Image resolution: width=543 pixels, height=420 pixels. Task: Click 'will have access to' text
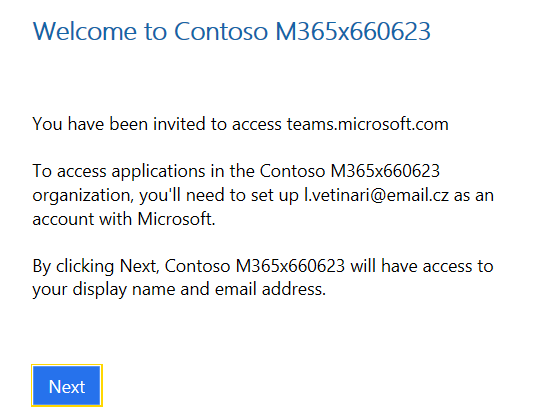point(422,266)
